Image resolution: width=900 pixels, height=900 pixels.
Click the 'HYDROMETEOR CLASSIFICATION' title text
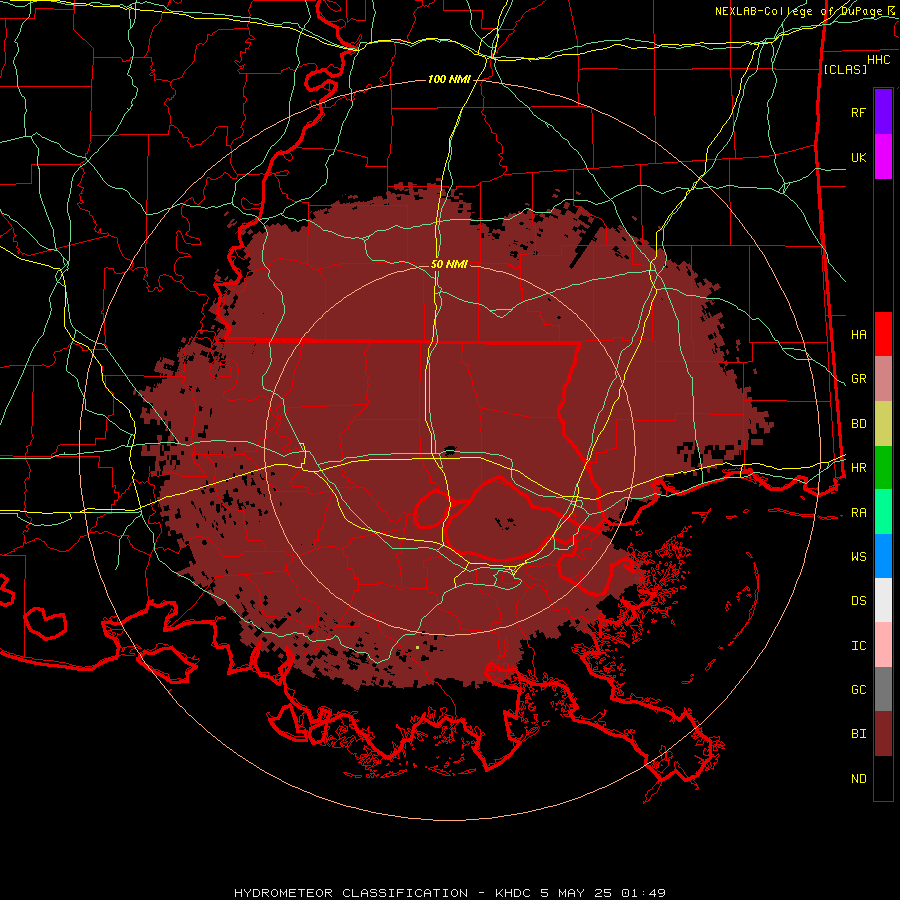351,893
